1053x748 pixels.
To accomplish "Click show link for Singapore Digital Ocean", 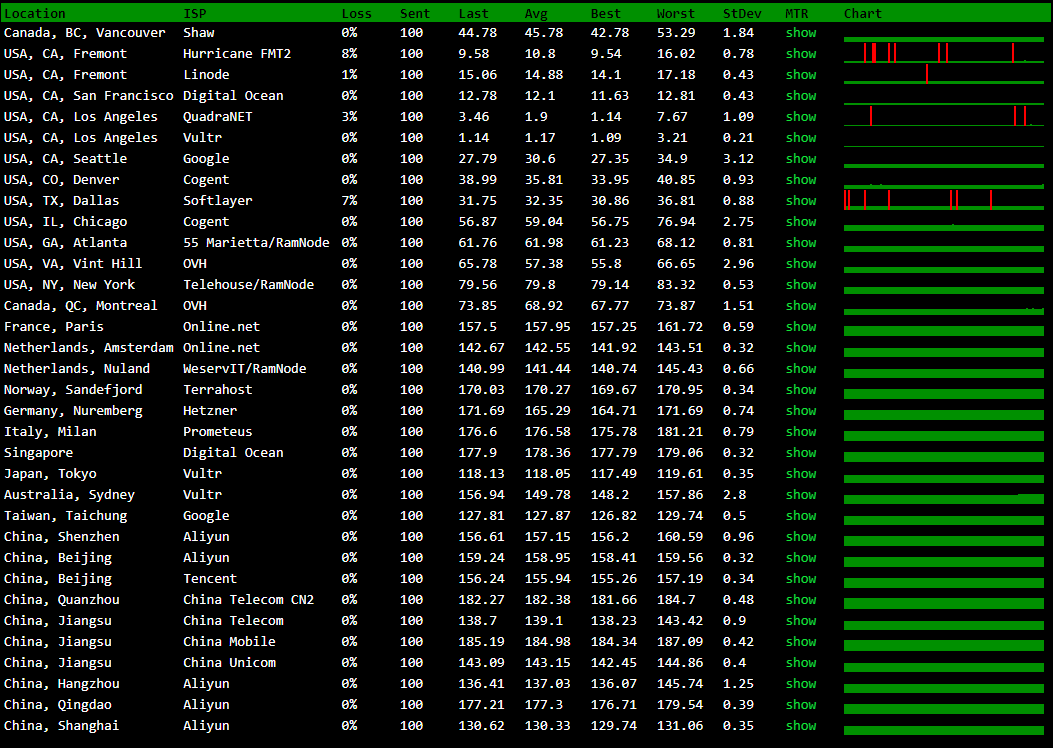I will [800, 453].
